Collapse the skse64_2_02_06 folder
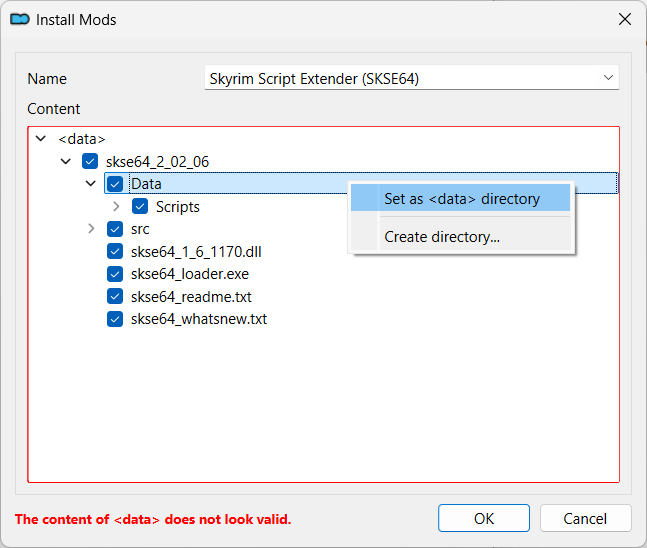Screen dimensions: 647x548 (66, 161)
